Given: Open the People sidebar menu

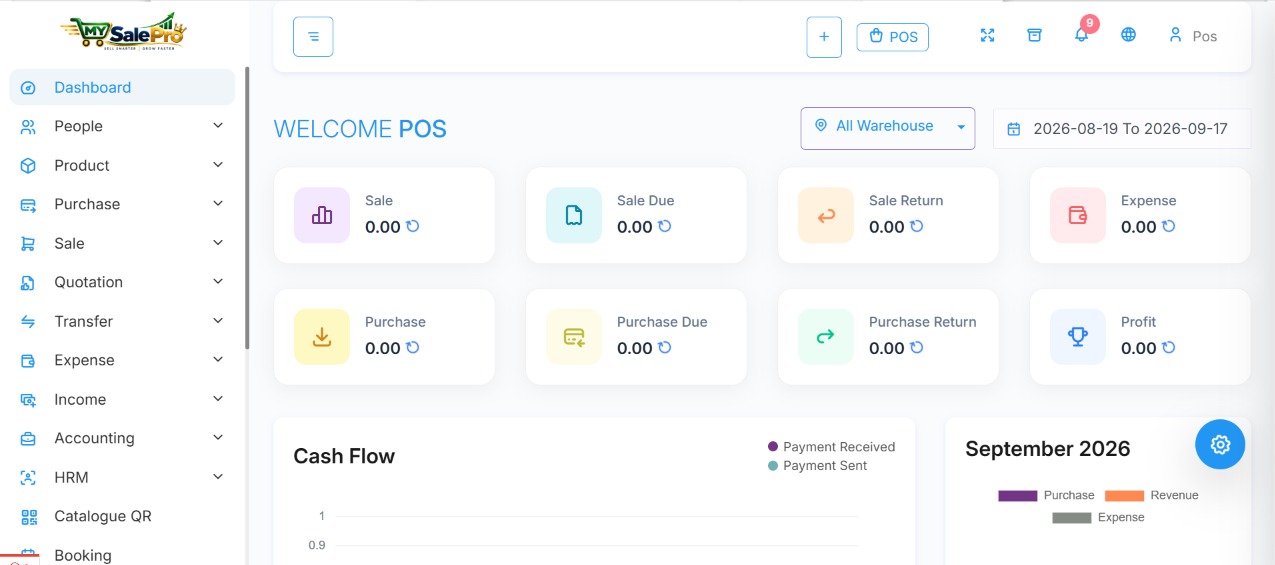Looking at the screenshot, I should click(x=122, y=126).
